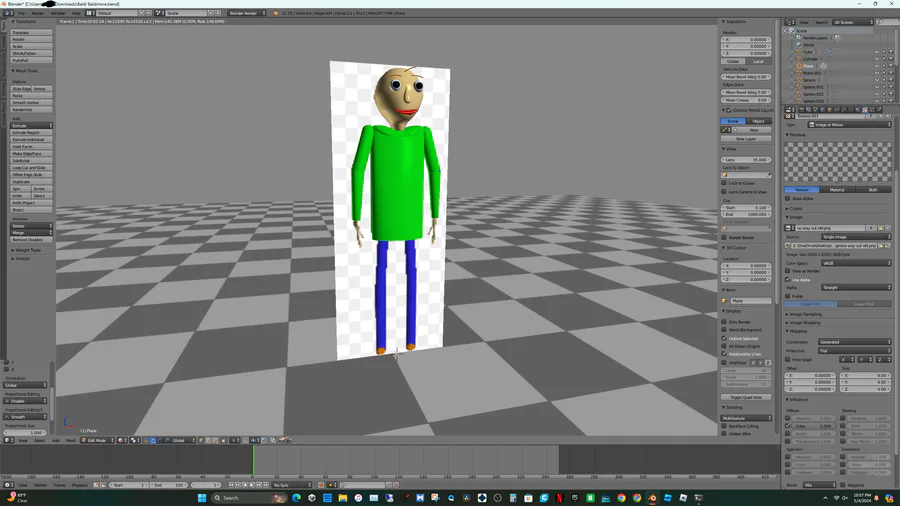Open the No Sync dropdown in timeline
900x506 pixels.
coord(292,485)
